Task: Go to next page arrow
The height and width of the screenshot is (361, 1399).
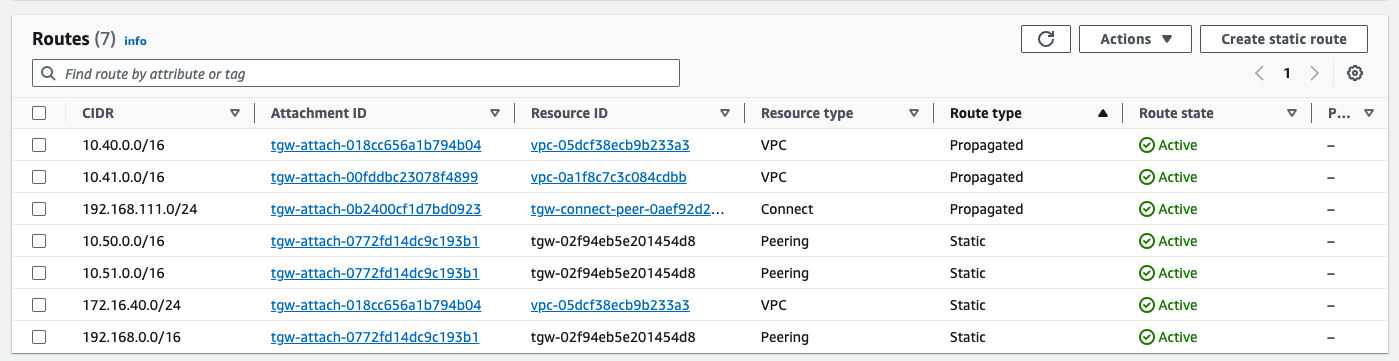Action: [x=1315, y=73]
